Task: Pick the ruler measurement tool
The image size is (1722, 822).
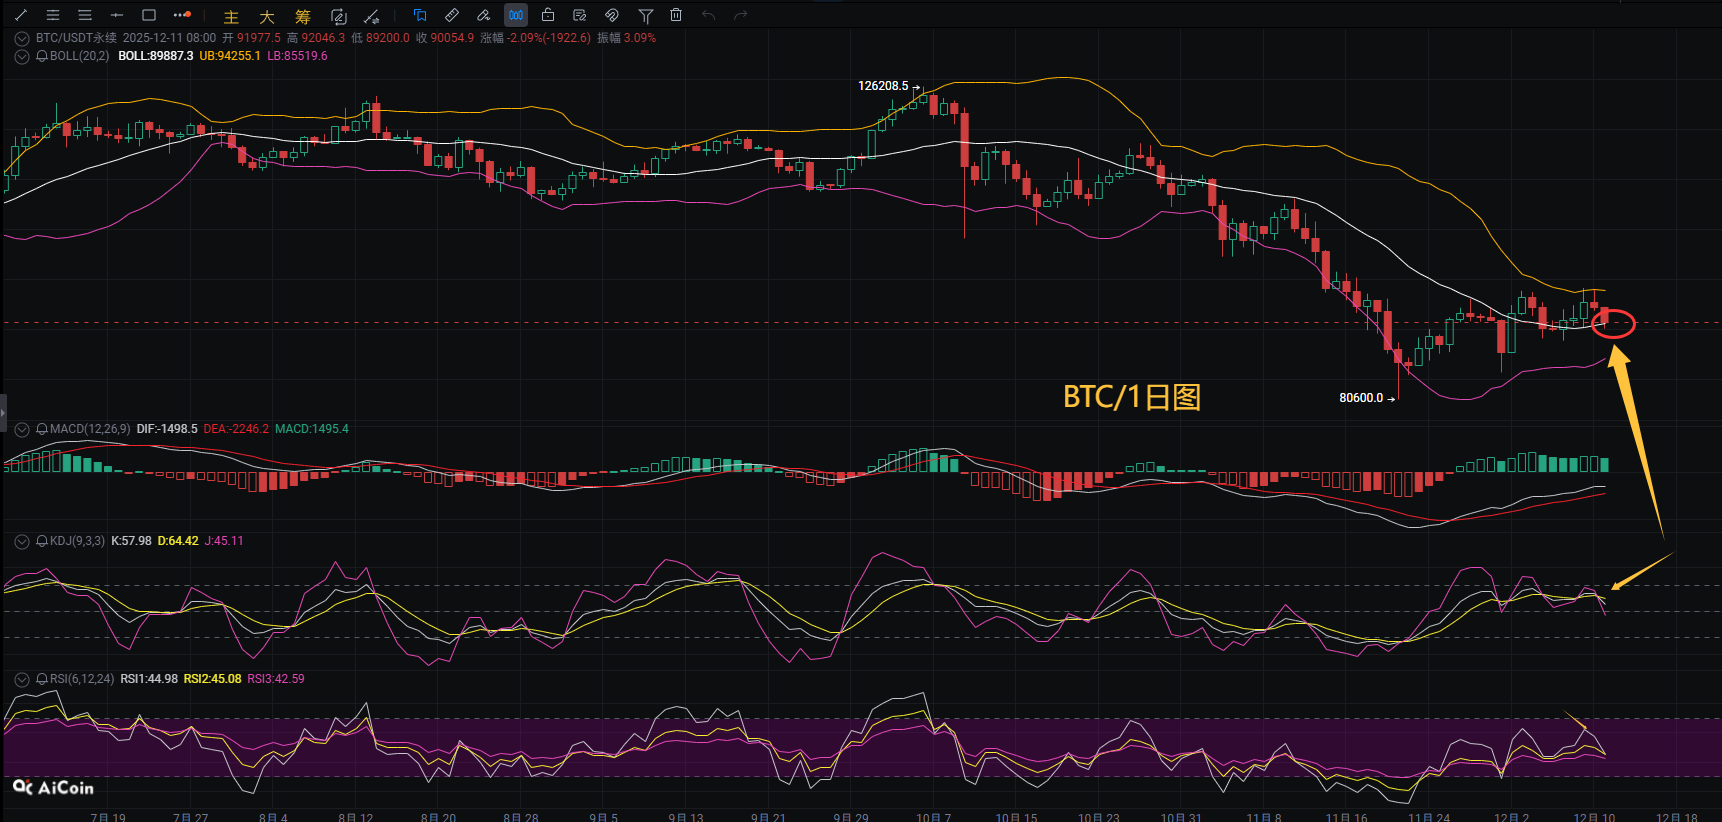Action: pos(452,15)
